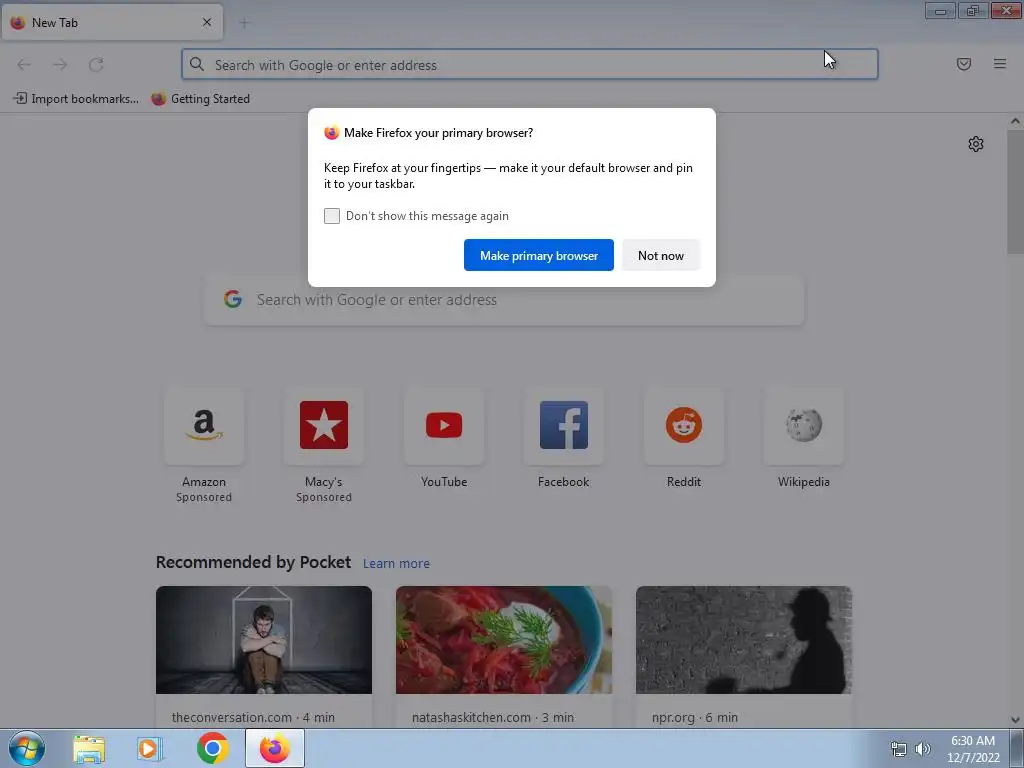The height and width of the screenshot is (768, 1024).
Task: Click "npr.org · 6 min" text
Action: point(695,717)
